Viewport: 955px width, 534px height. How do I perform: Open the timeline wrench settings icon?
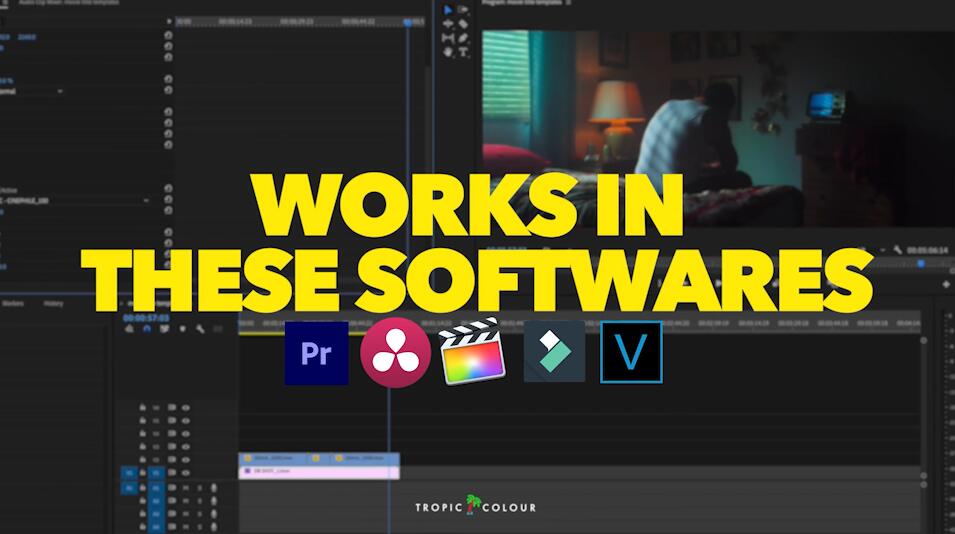[201, 329]
